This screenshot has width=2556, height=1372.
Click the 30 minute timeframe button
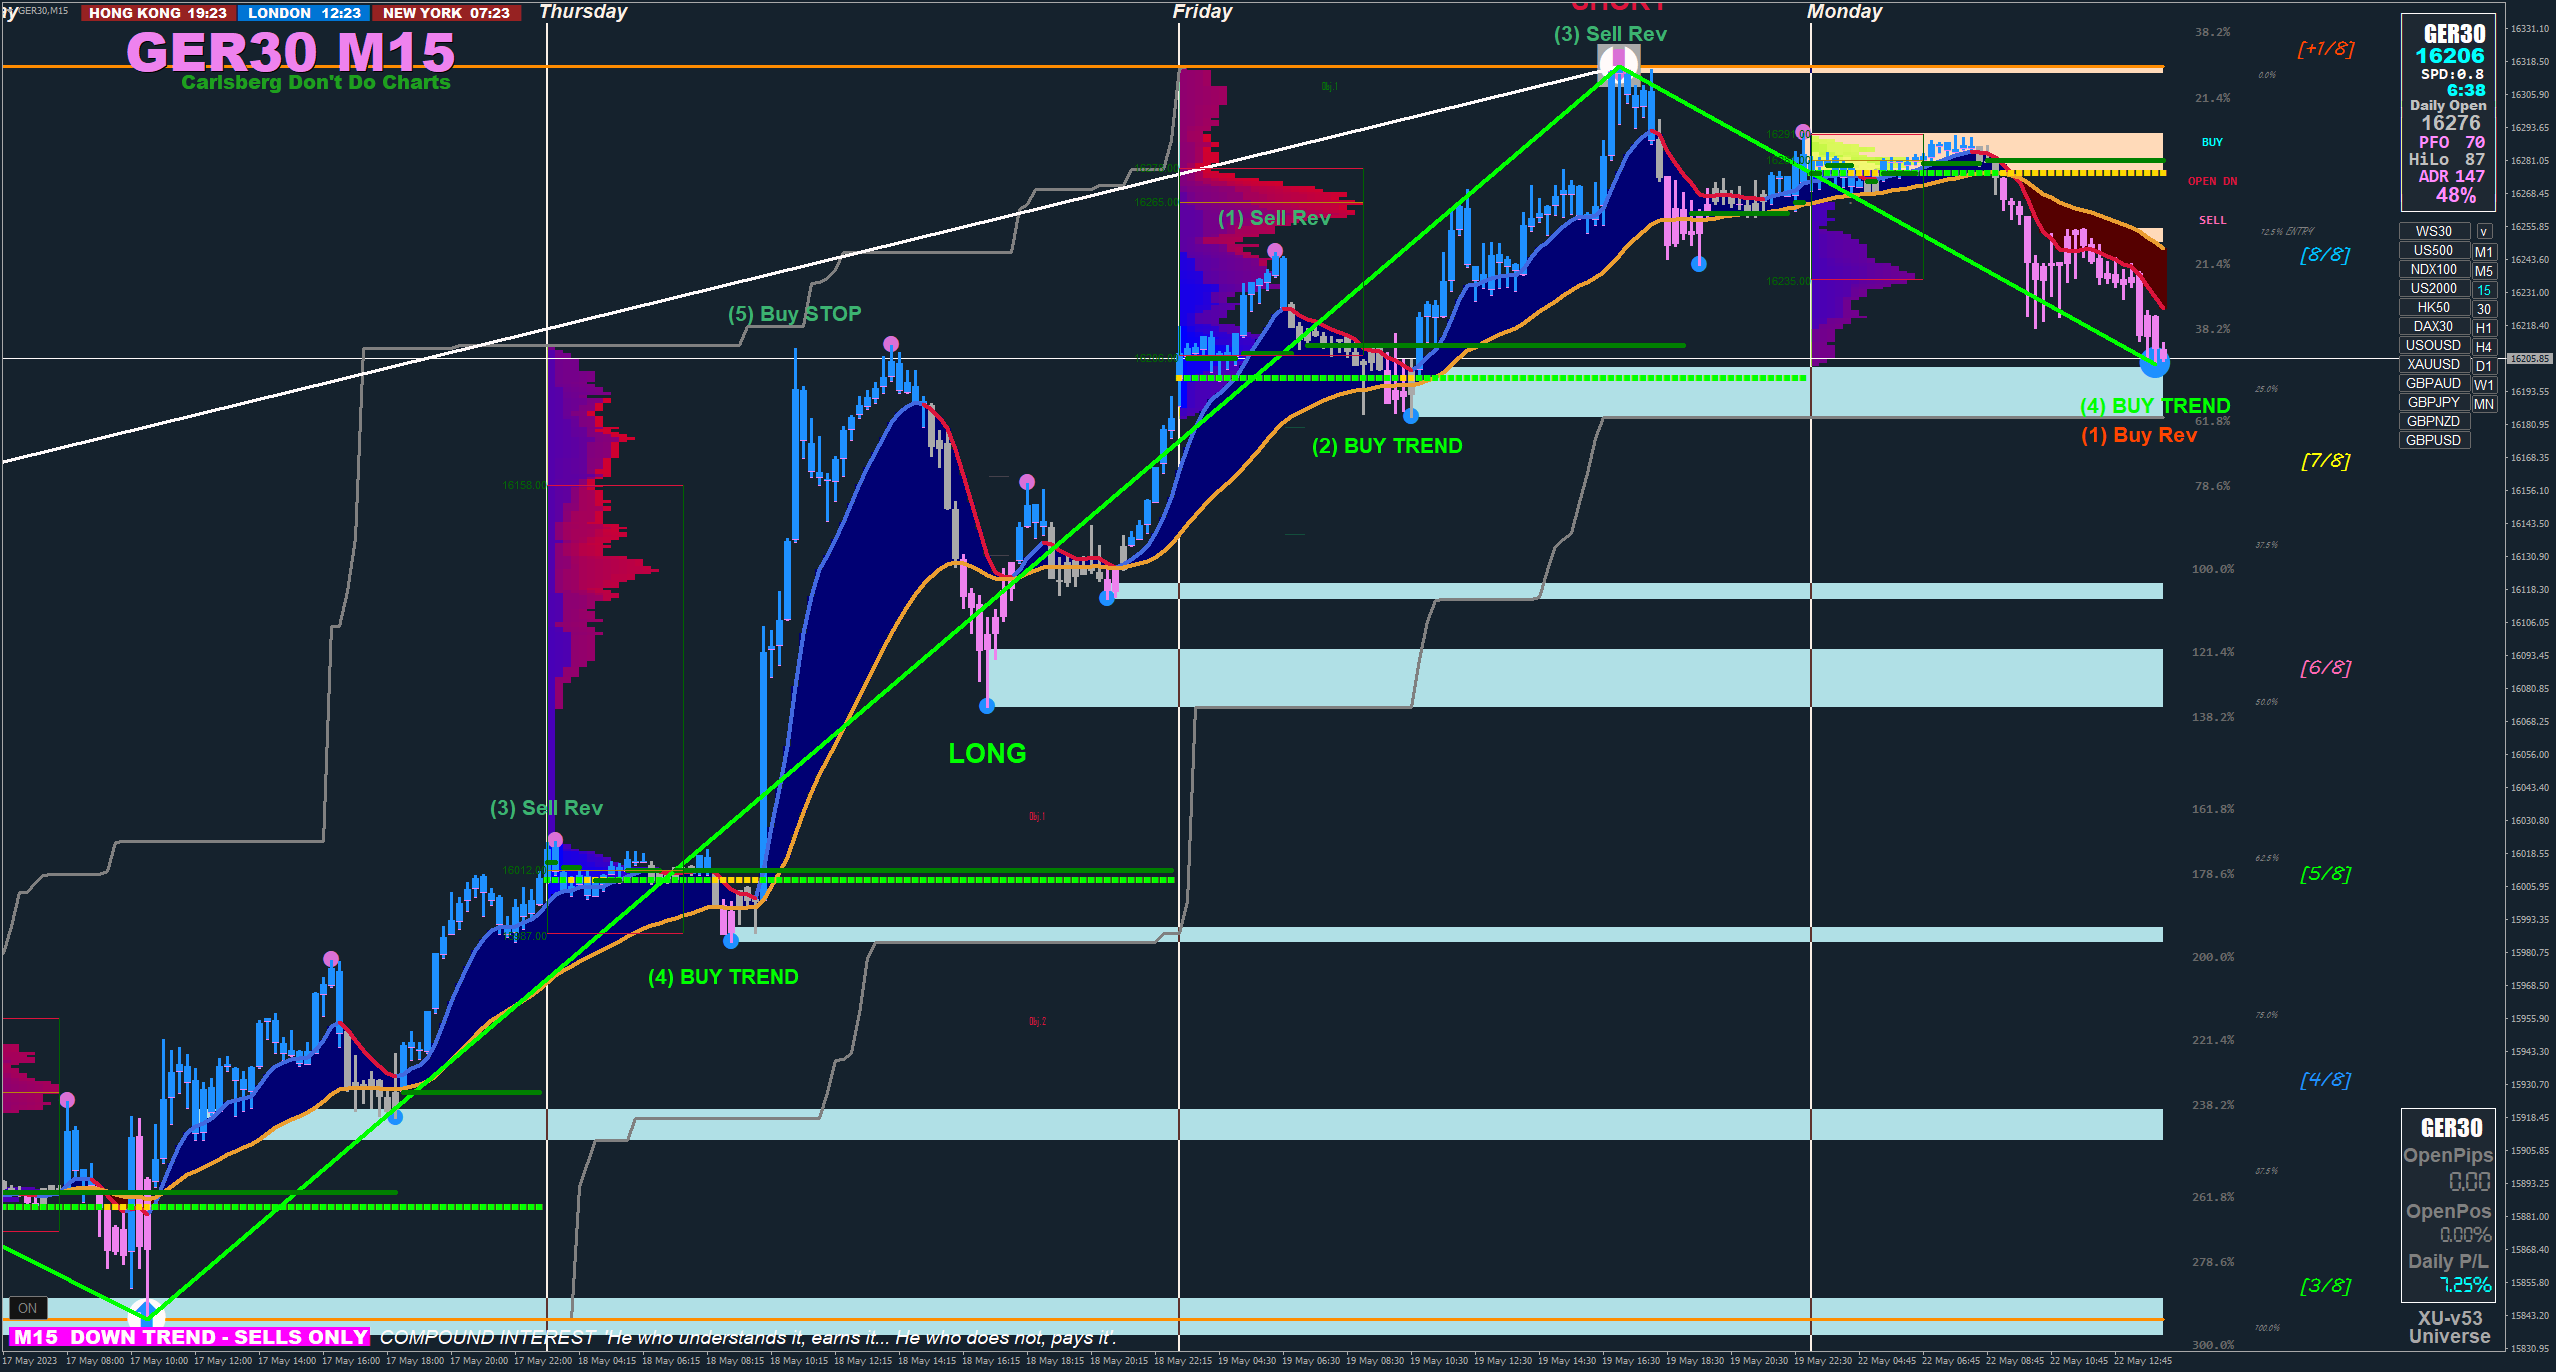2484,308
